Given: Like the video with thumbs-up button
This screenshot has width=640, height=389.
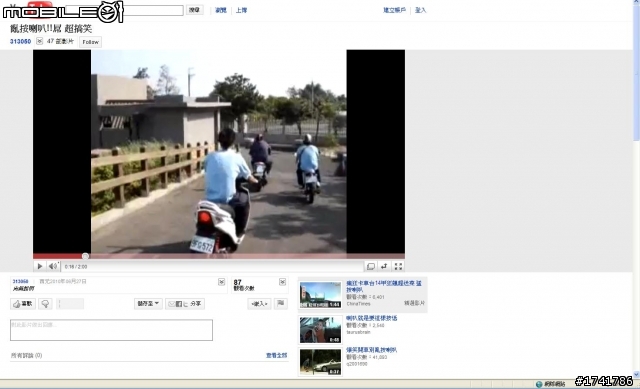Looking at the screenshot, I should pyautogui.click(x=23, y=304).
